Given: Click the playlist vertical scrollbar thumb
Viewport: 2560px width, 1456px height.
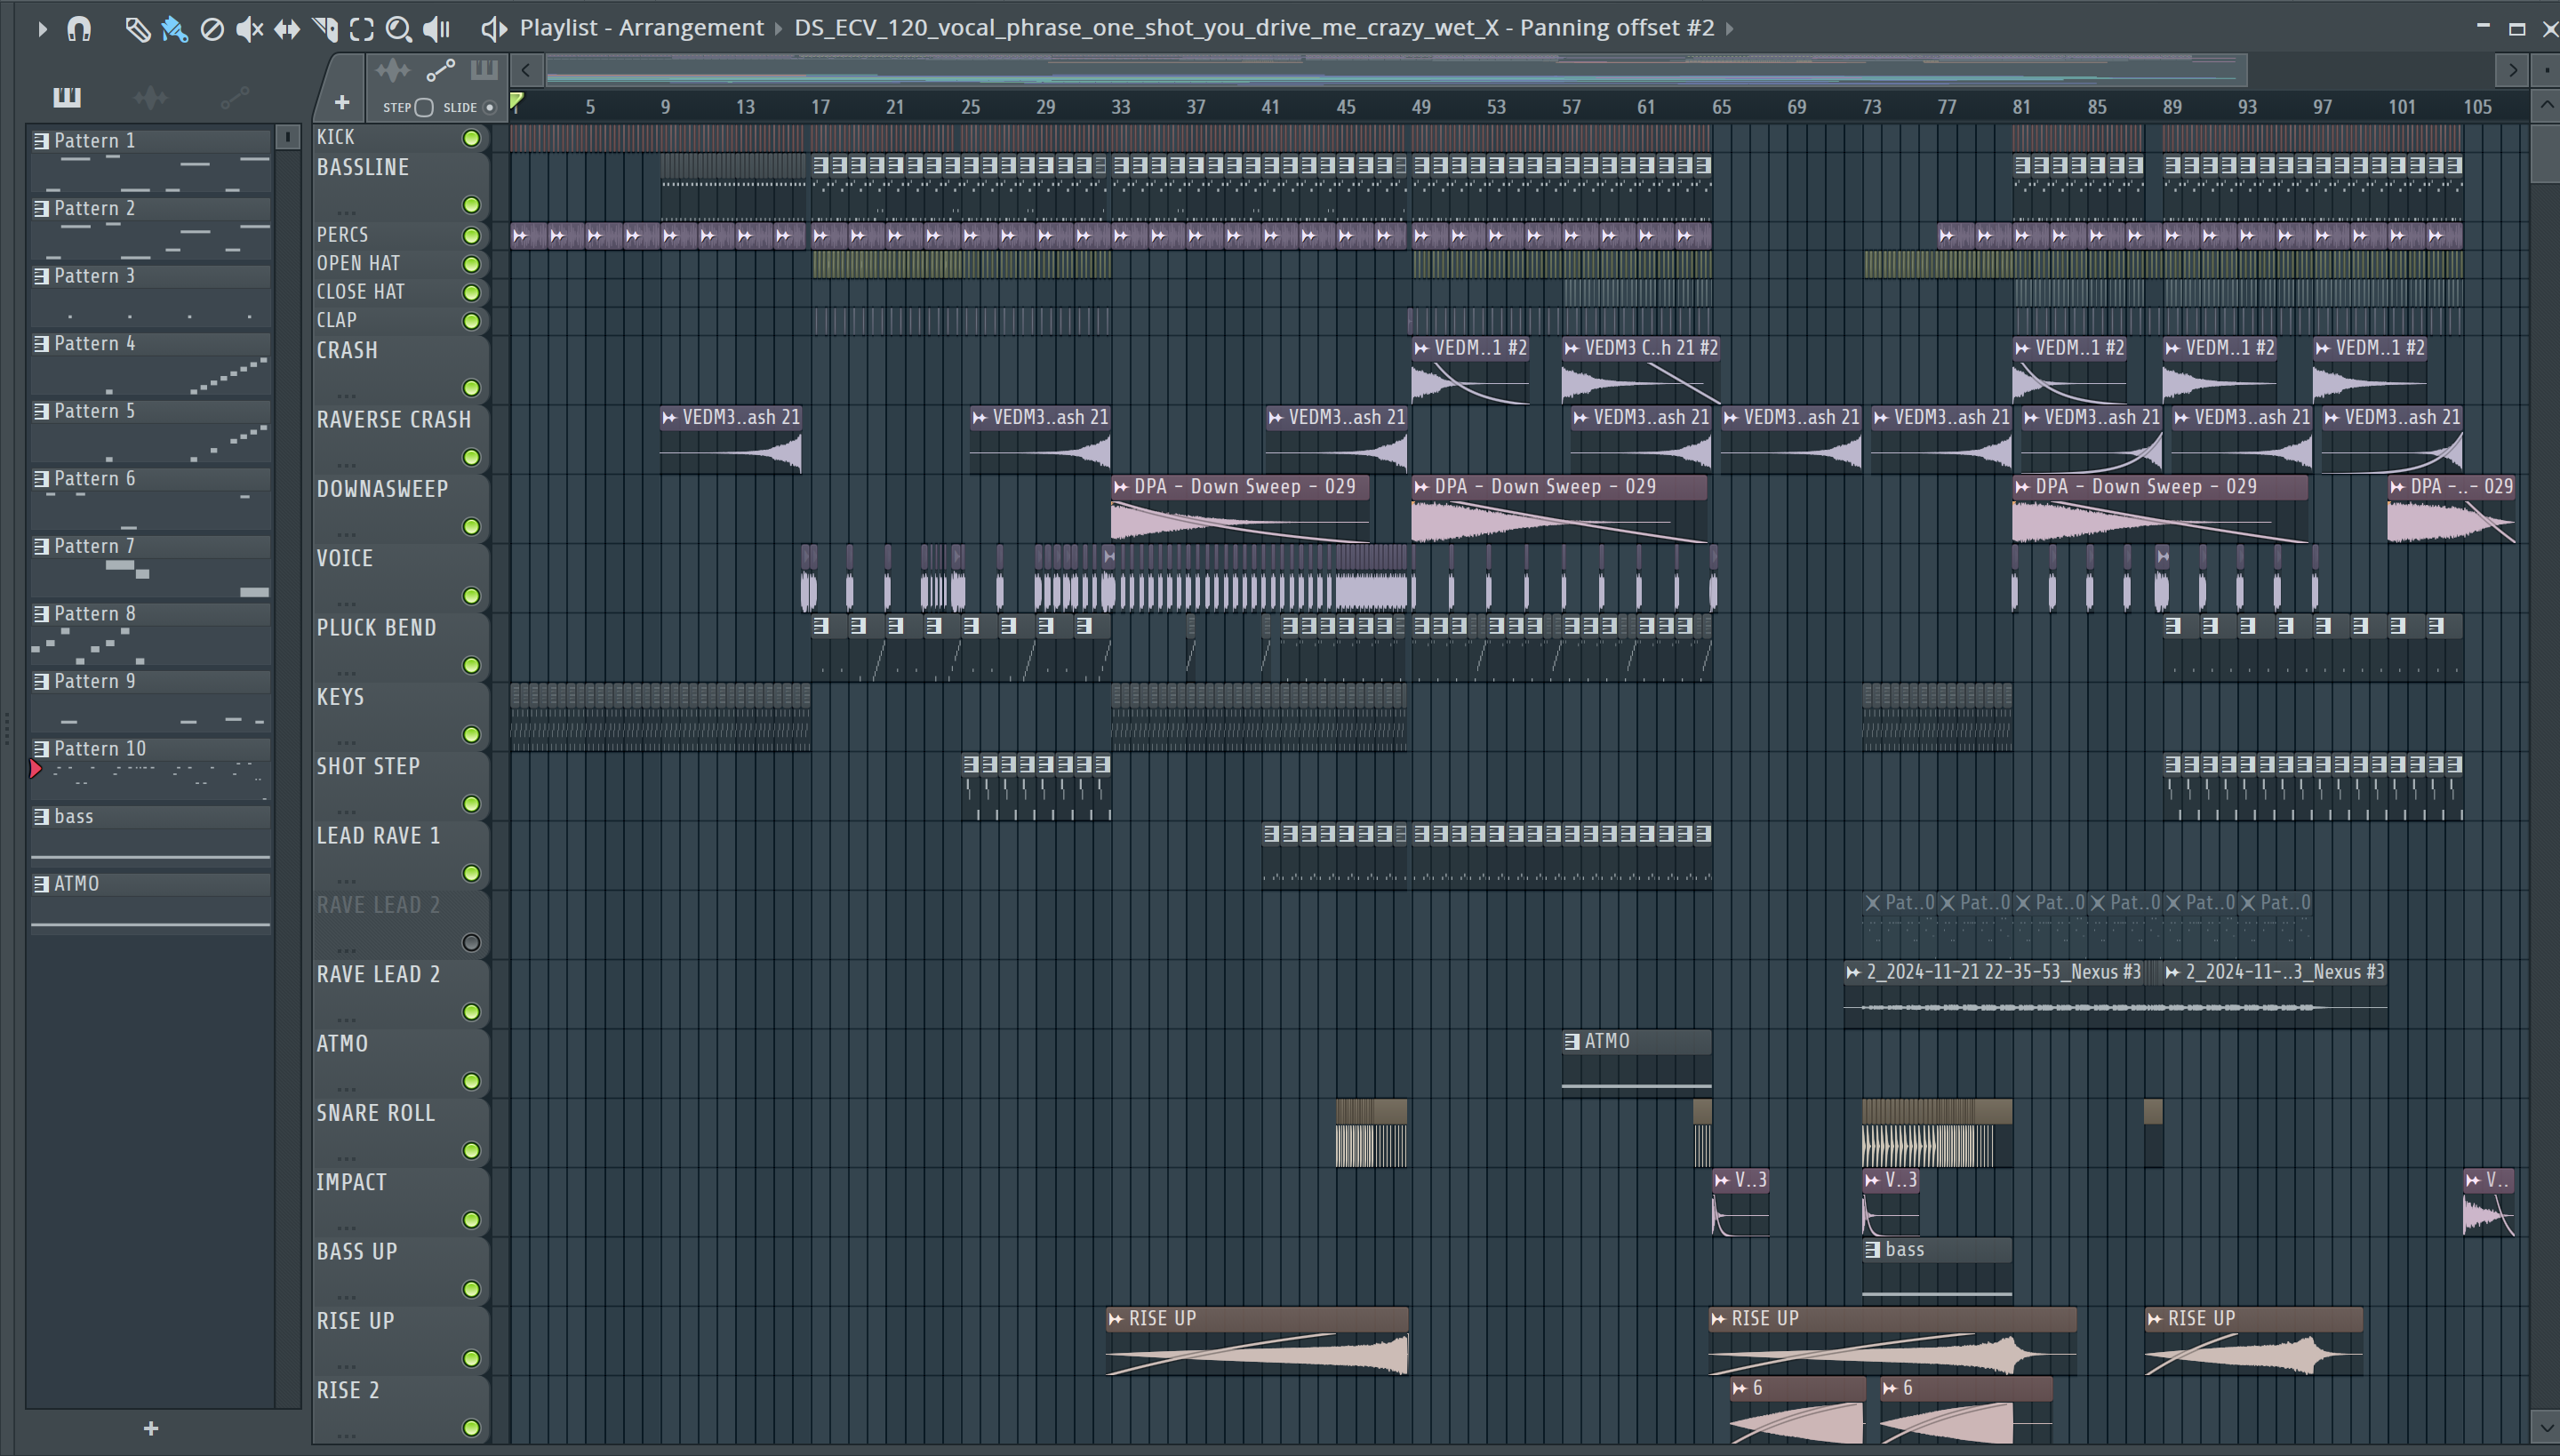Looking at the screenshot, I should coord(2546,152).
